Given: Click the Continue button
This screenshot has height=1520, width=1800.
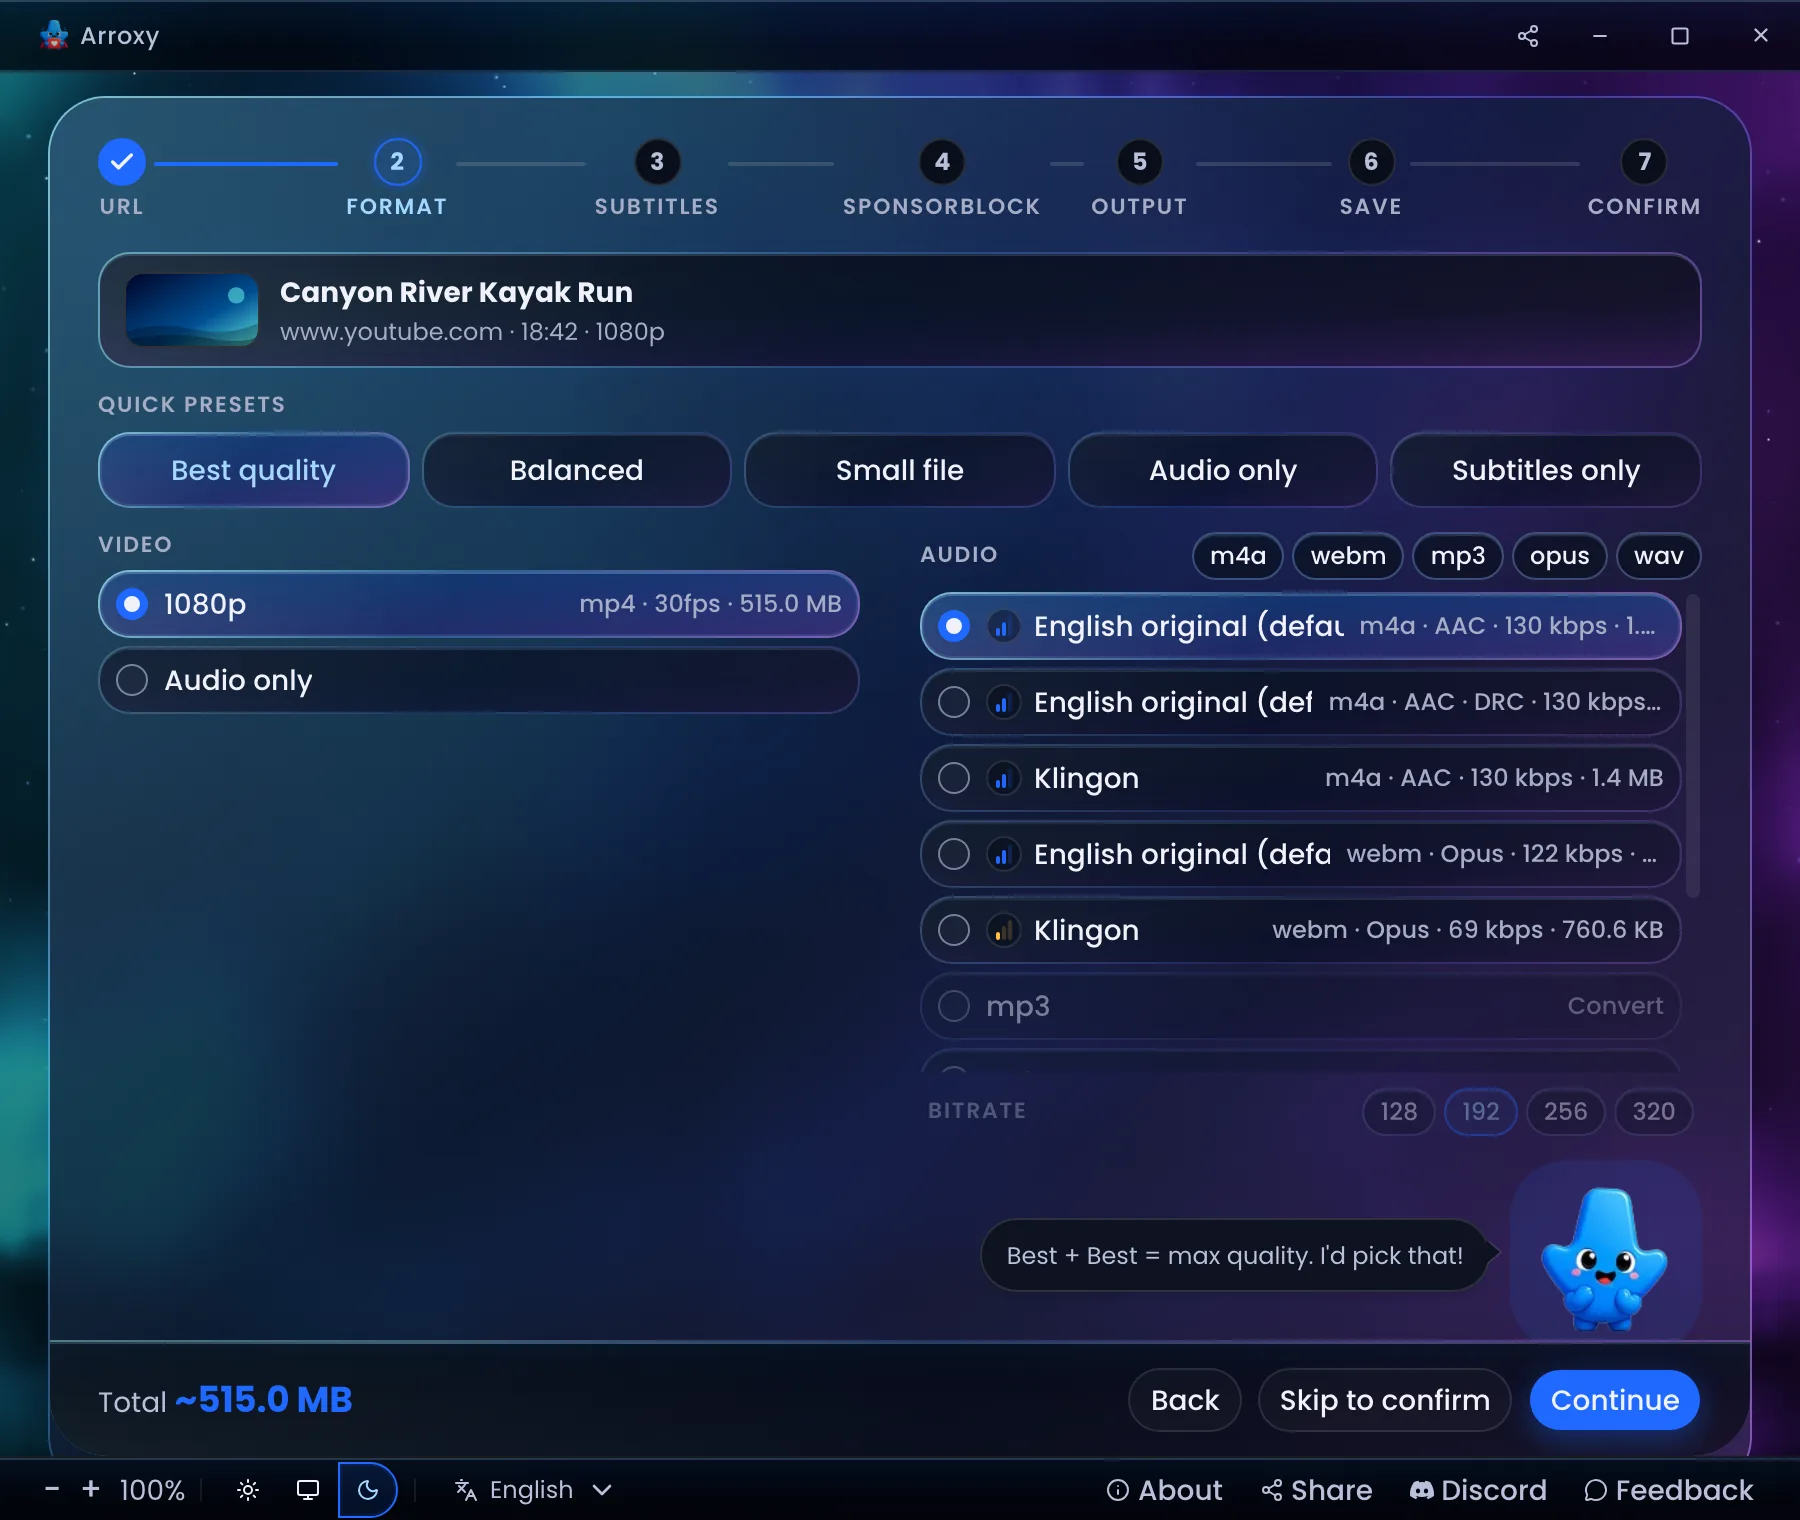Looking at the screenshot, I should point(1615,1400).
